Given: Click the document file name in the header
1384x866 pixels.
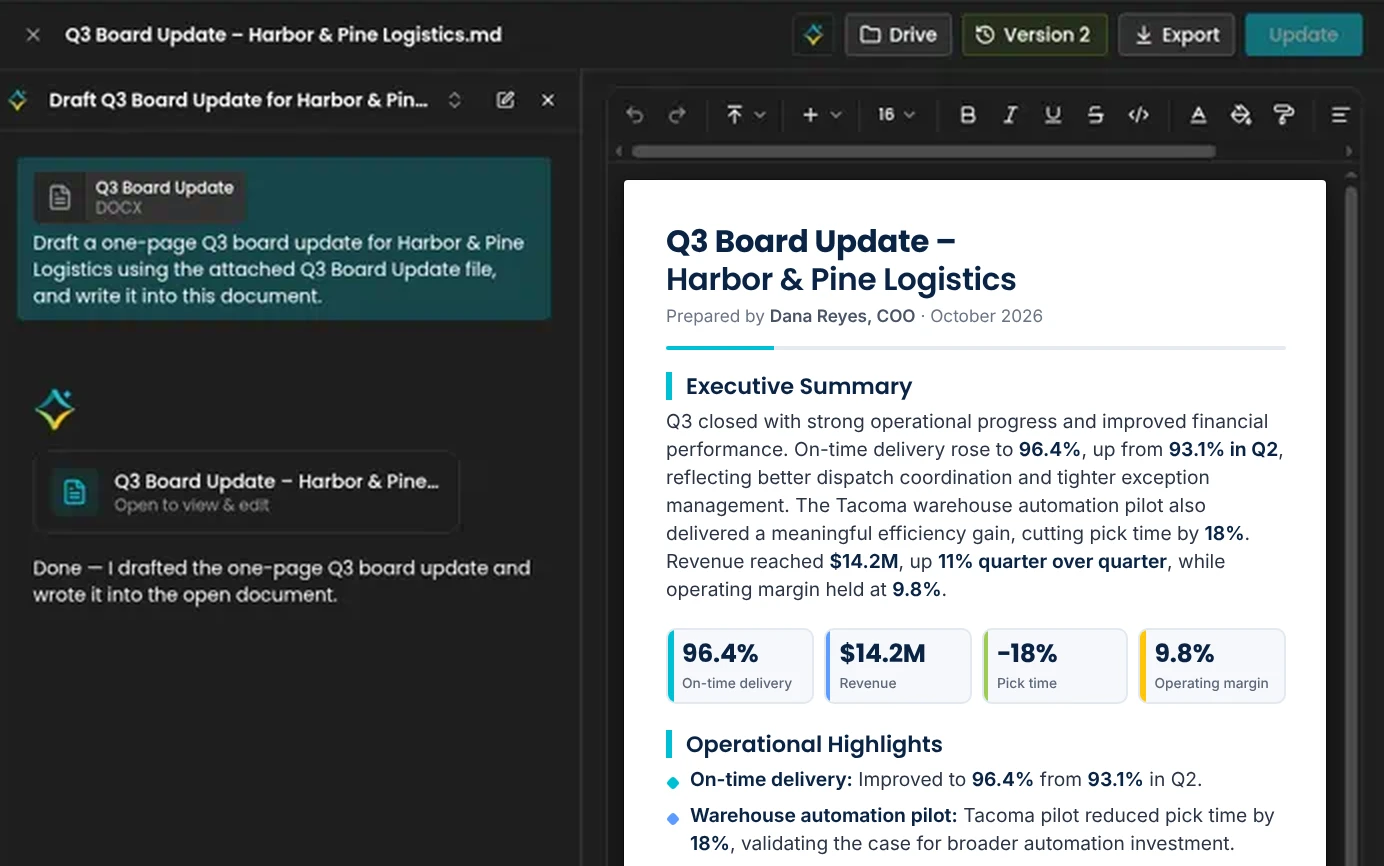Looking at the screenshot, I should (284, 35).
